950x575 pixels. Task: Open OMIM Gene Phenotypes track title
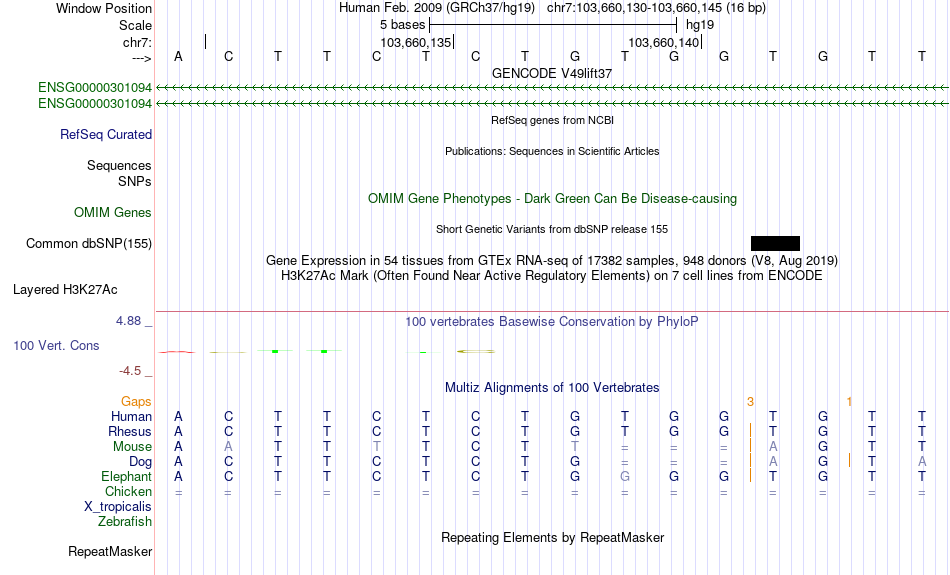(x=553, y=199)
